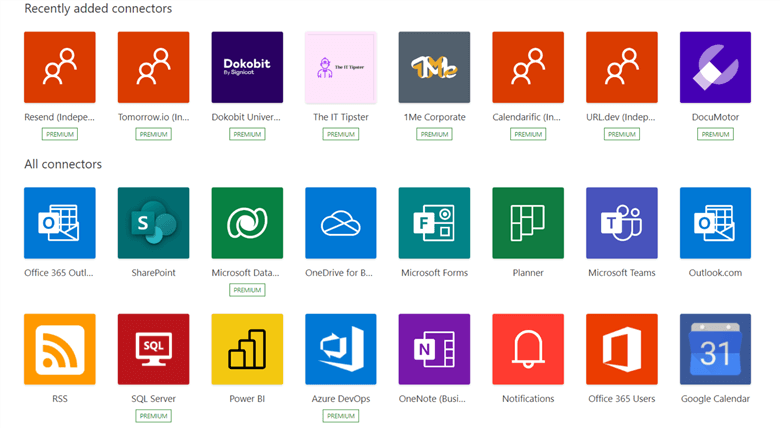Viewport: 780px width, 428px height.
Task: Click the 'All connectors' heading
Action: (63, 164)
